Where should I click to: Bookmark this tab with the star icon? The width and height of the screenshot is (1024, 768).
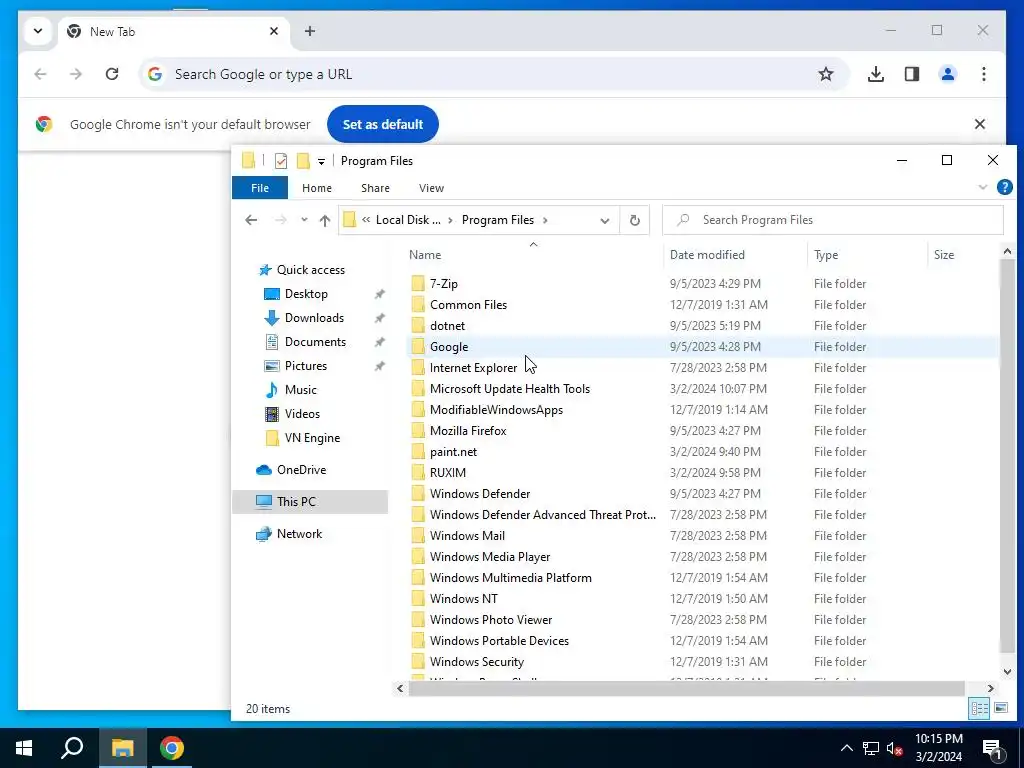[x=825, y=74]
